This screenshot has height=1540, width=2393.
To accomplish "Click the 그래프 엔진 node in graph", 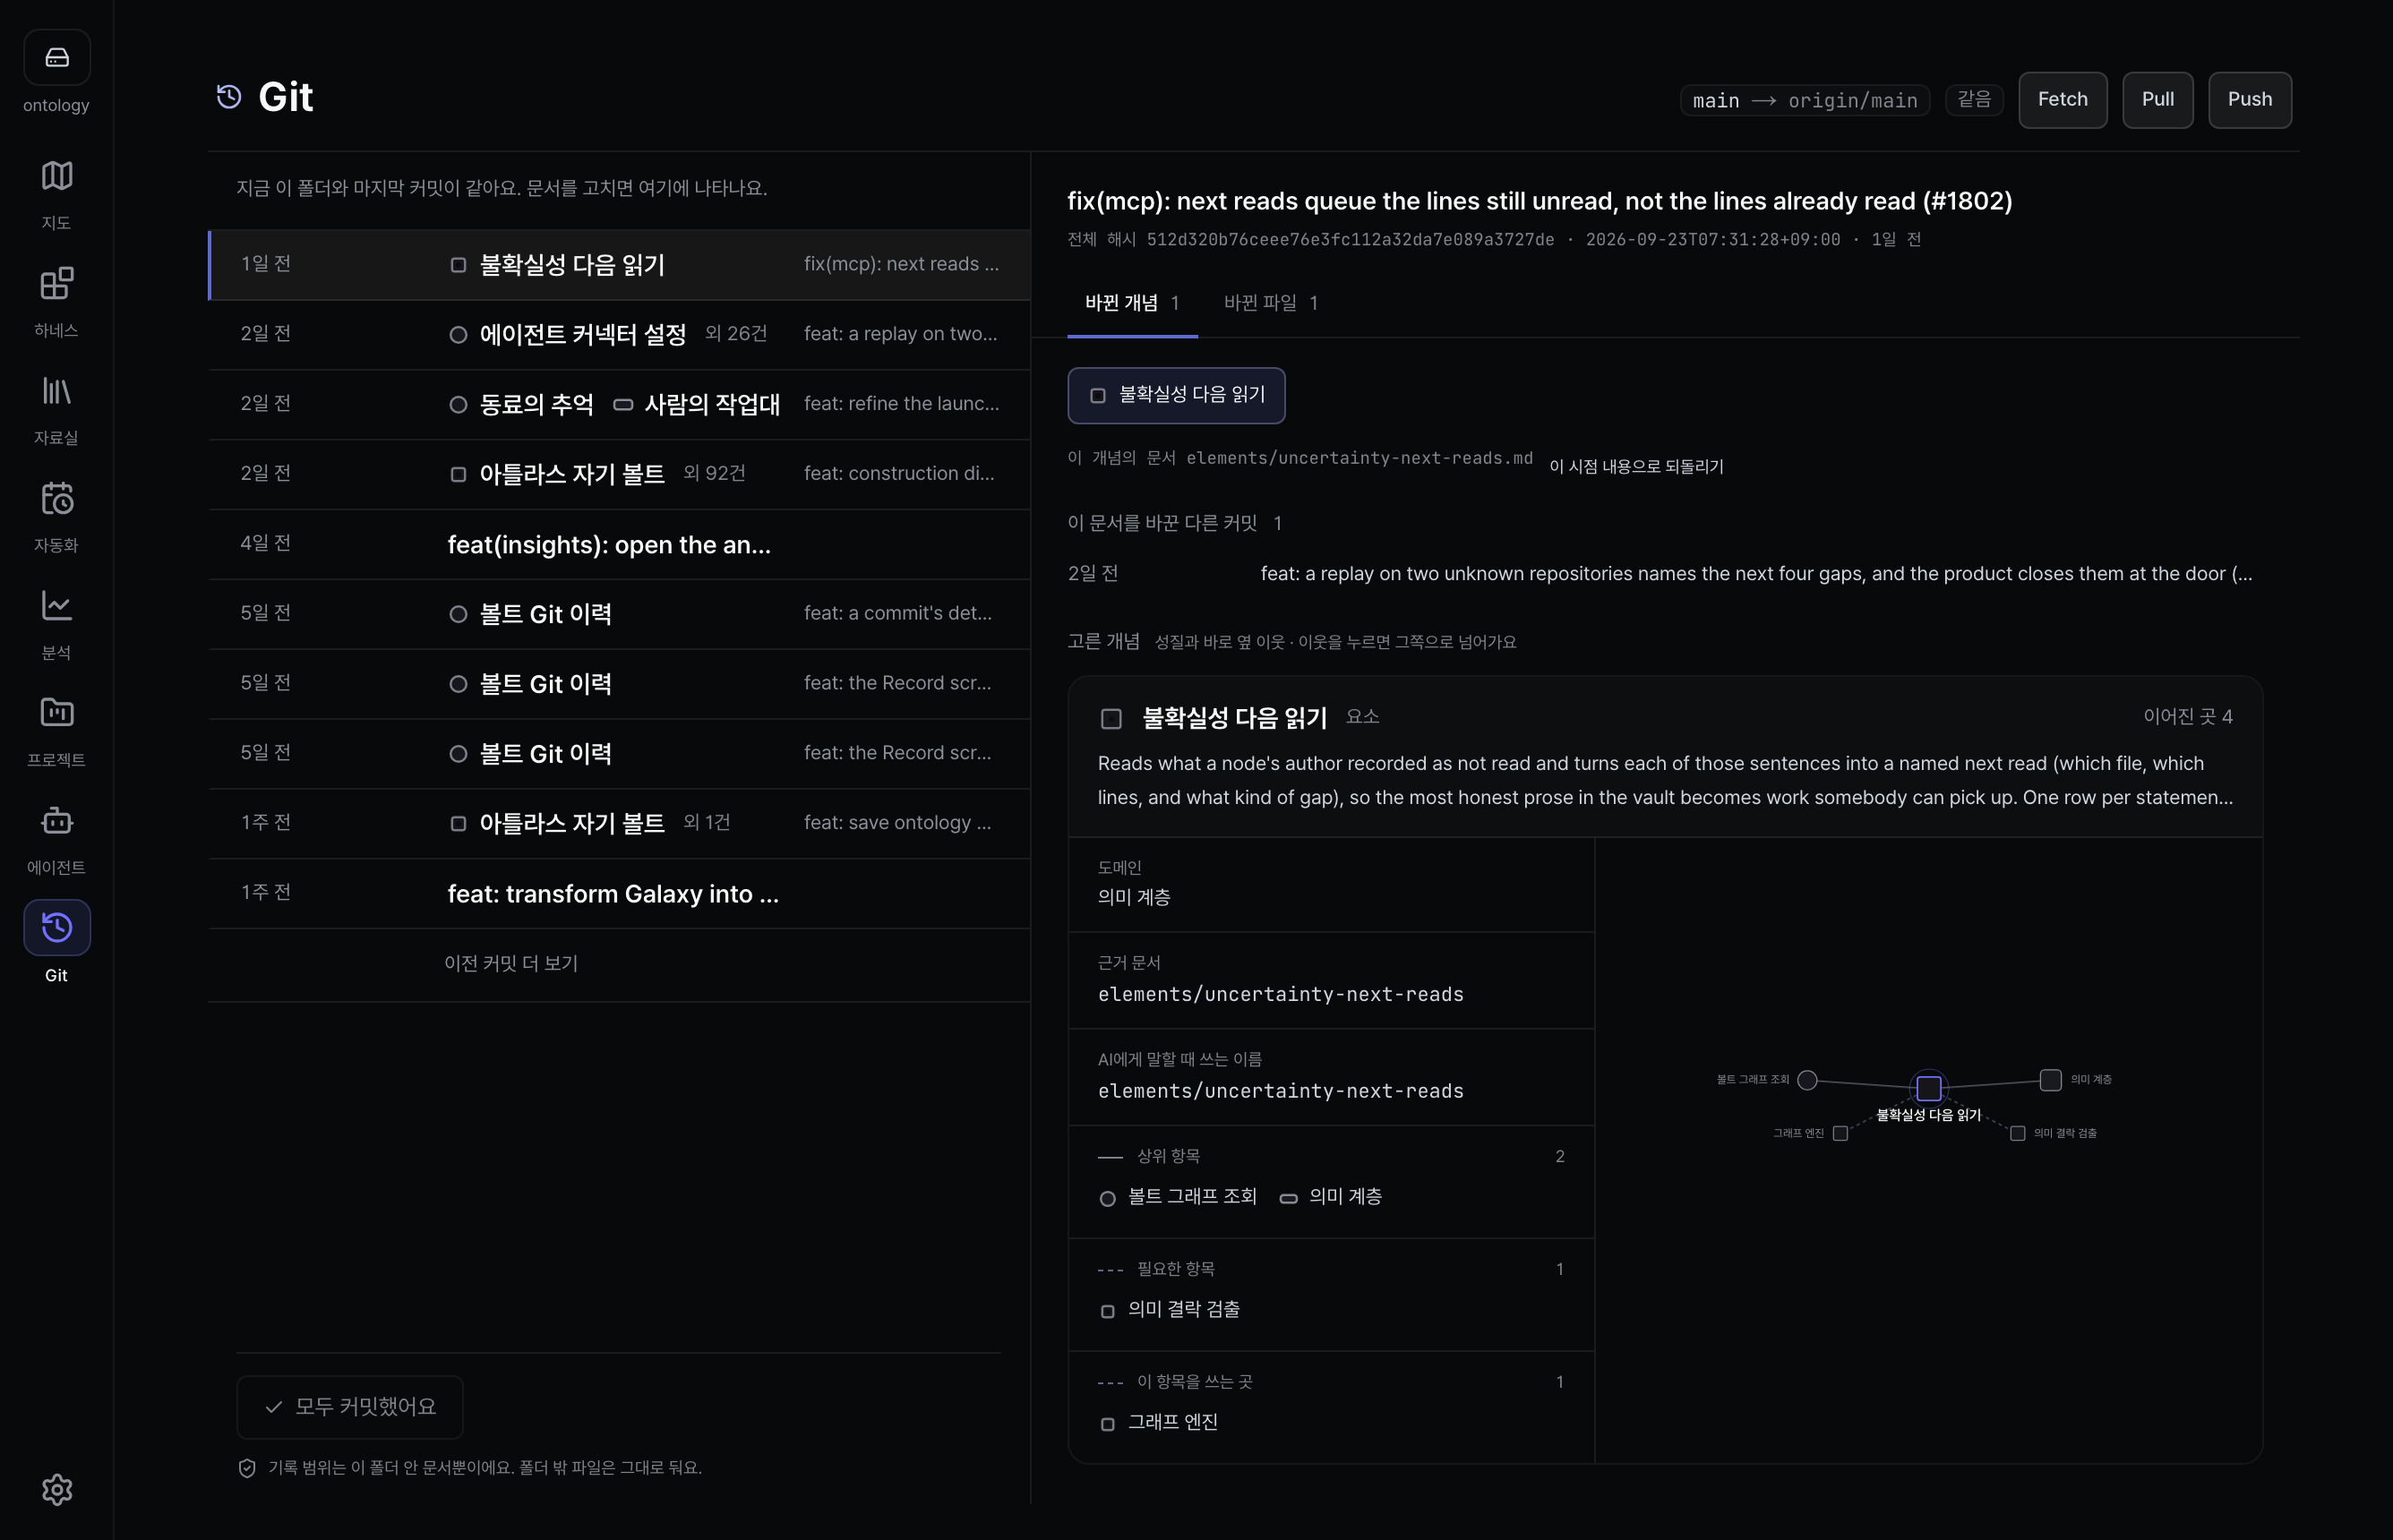I will (1840, 1134).
